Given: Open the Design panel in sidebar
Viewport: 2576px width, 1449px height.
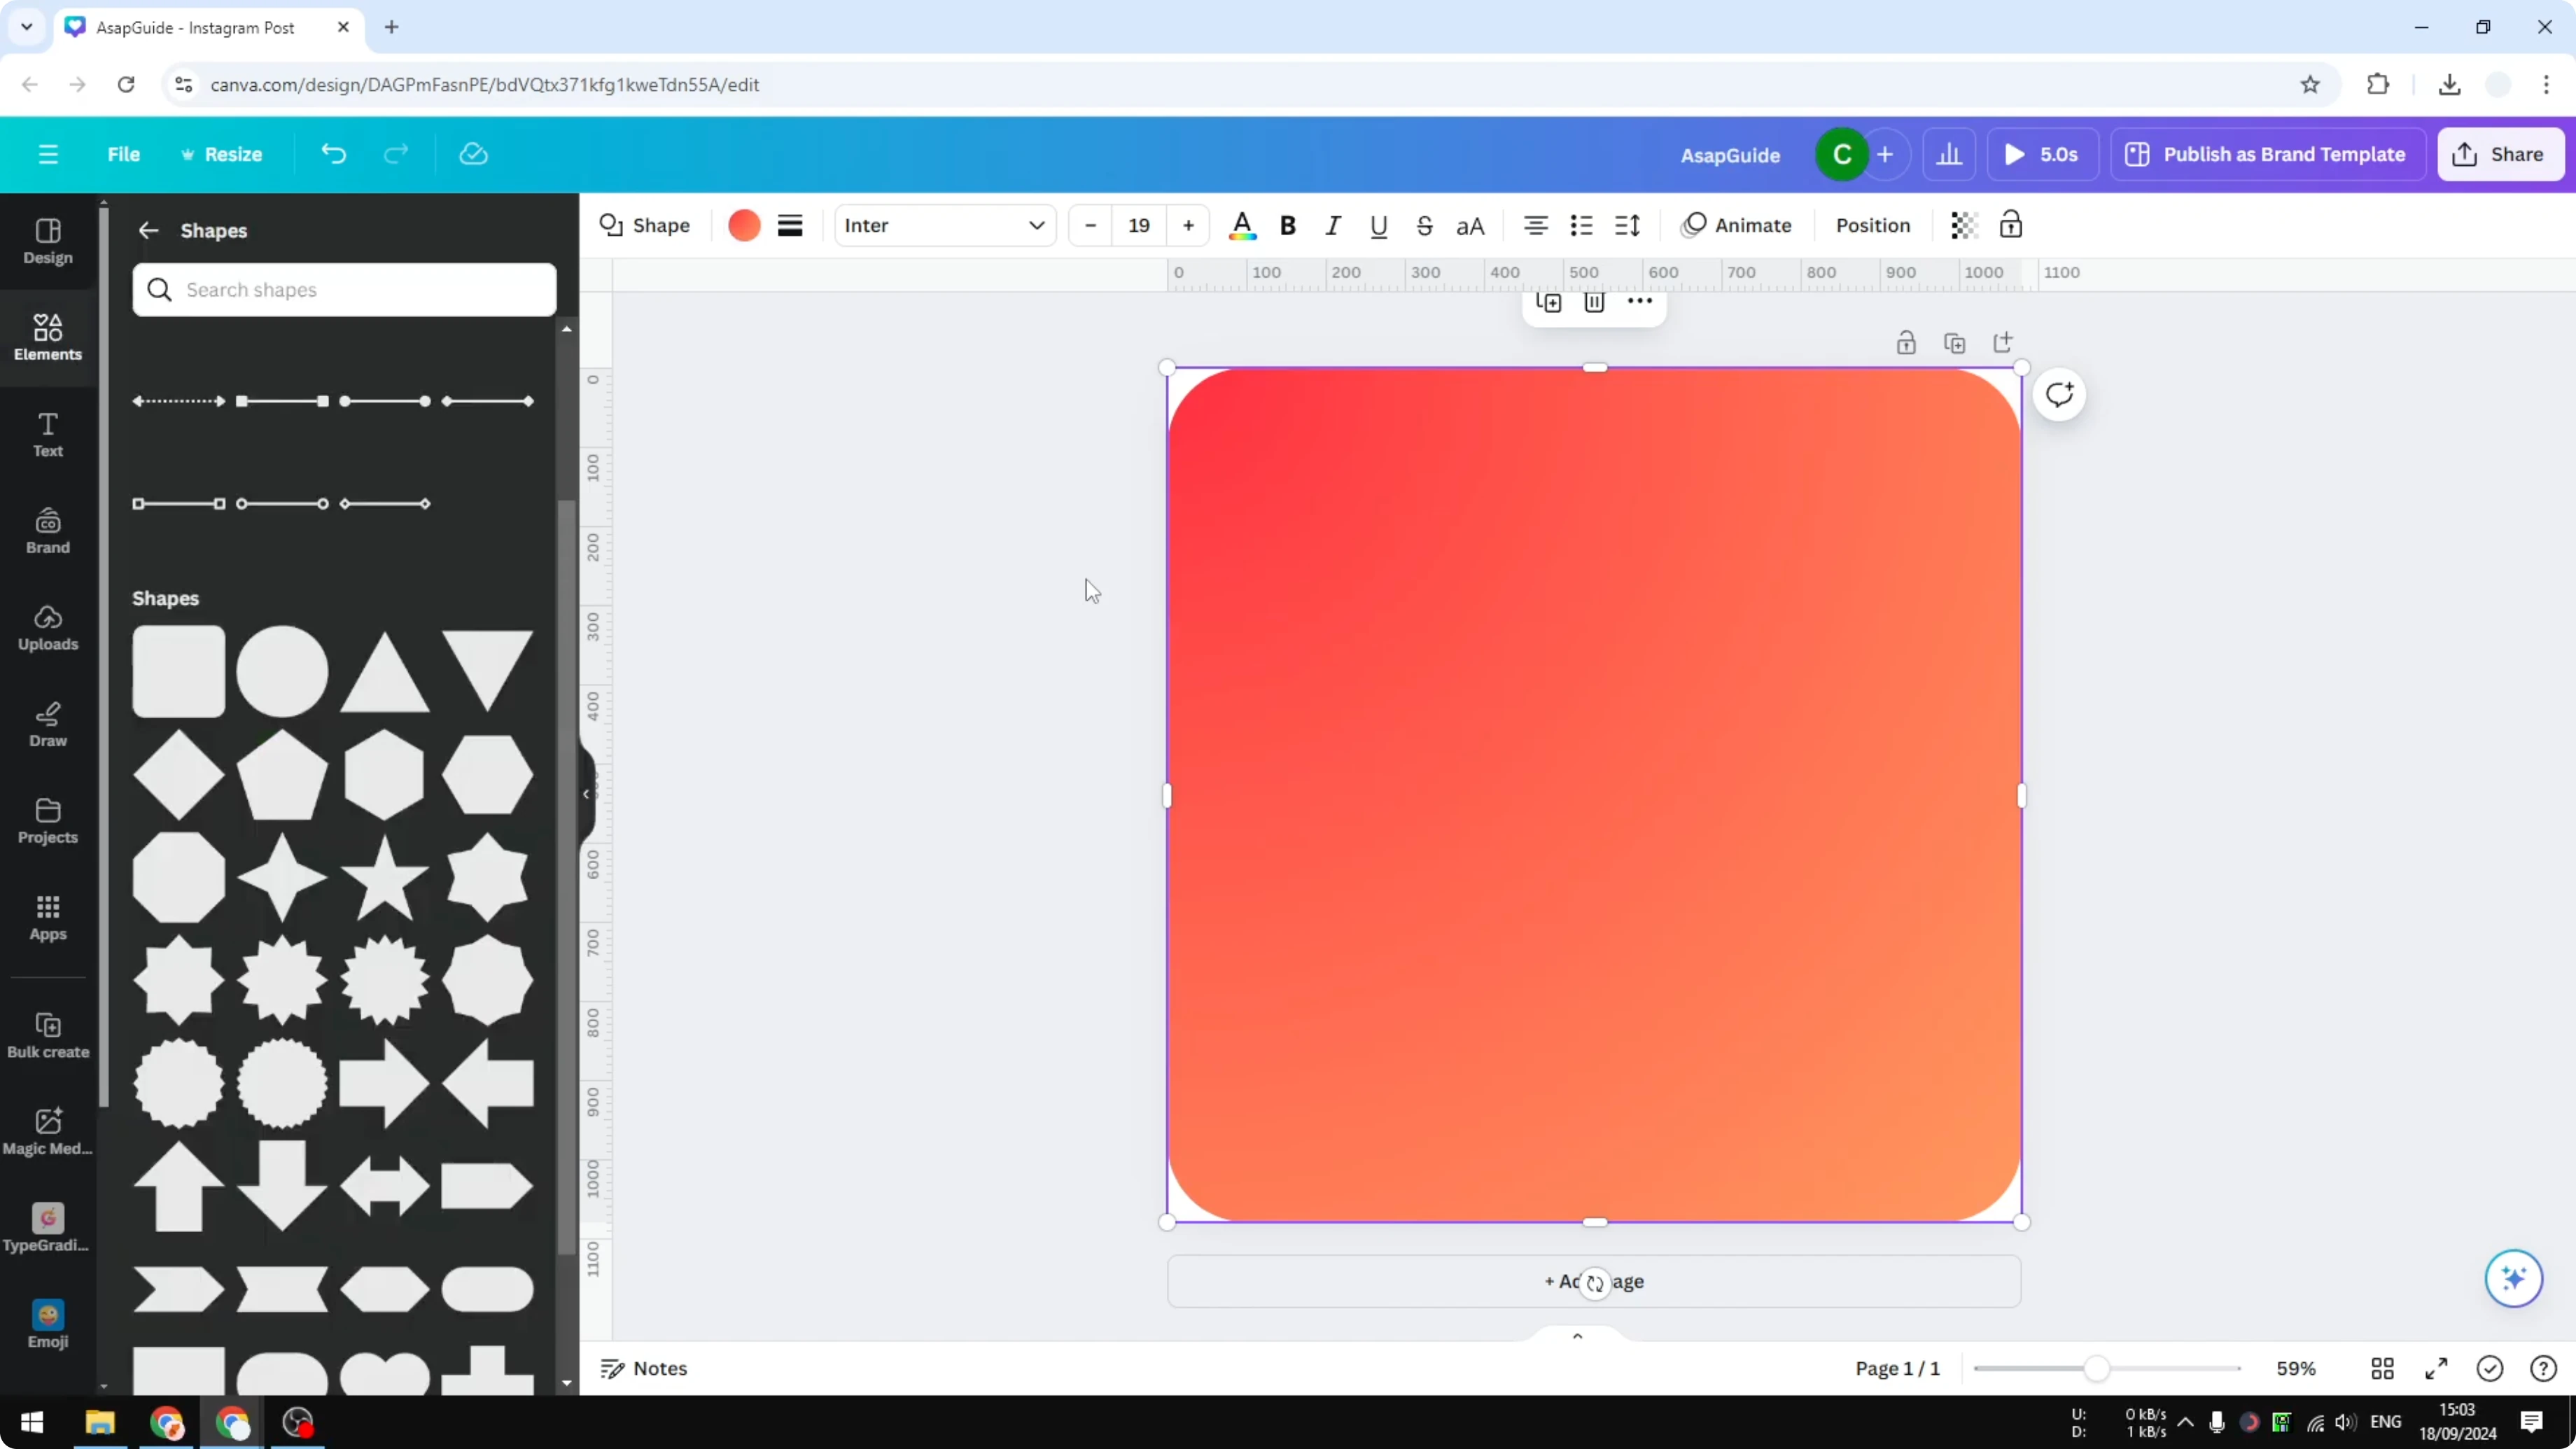Looking at the screenshot, I should pyautogui.click(x=48, y=241).
